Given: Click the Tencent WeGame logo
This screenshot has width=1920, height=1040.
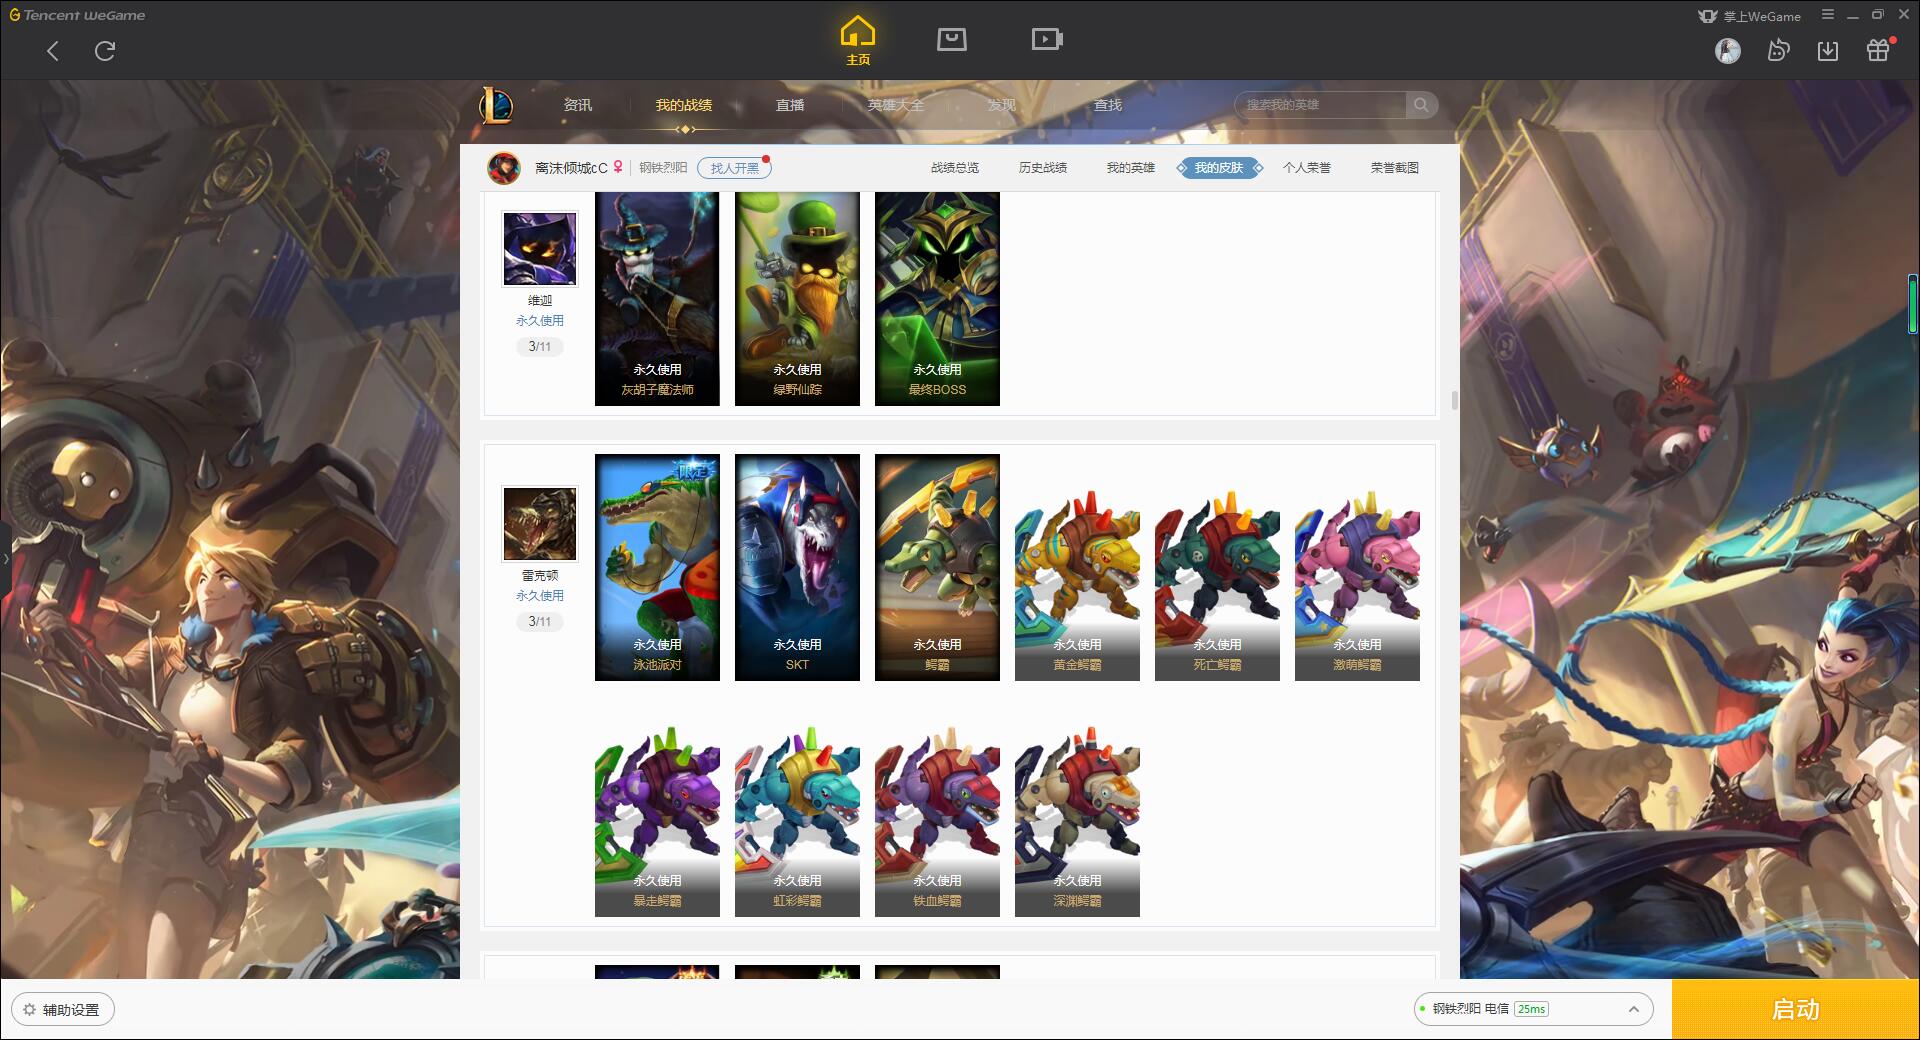Looking at the screenshot, I should click(77, 15).
